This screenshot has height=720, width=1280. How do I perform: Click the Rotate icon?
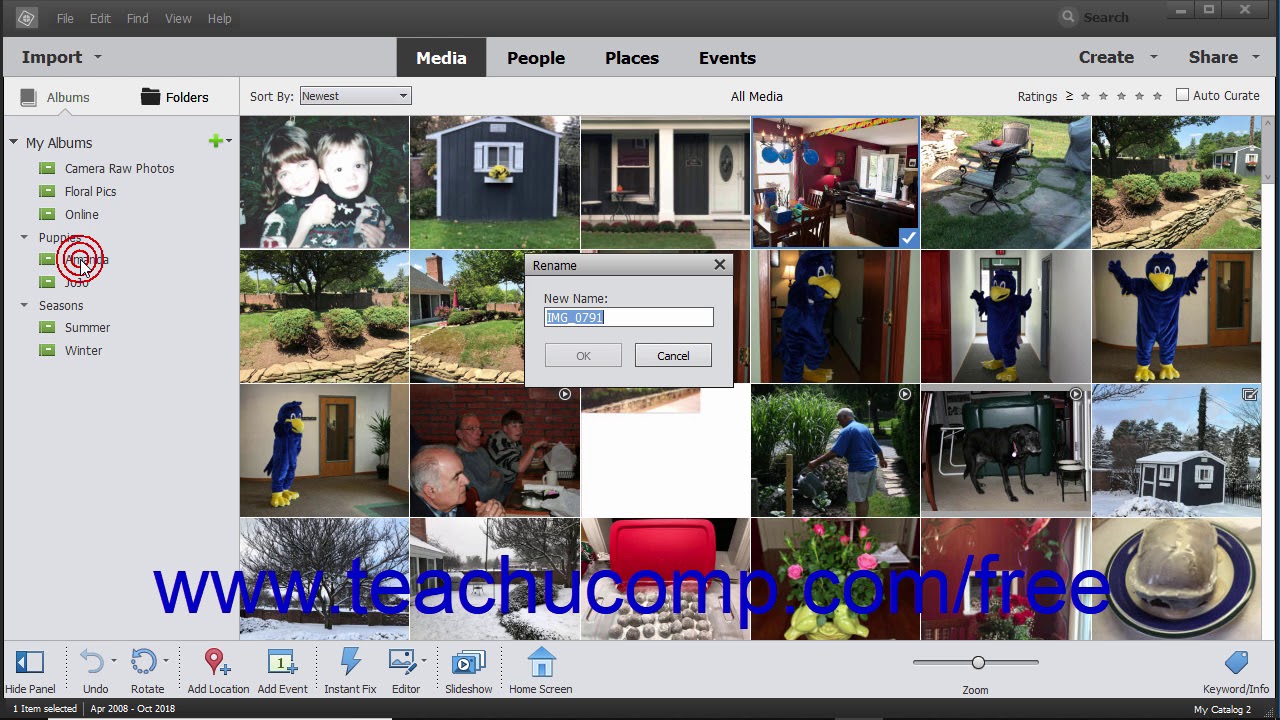click(144, 662)
